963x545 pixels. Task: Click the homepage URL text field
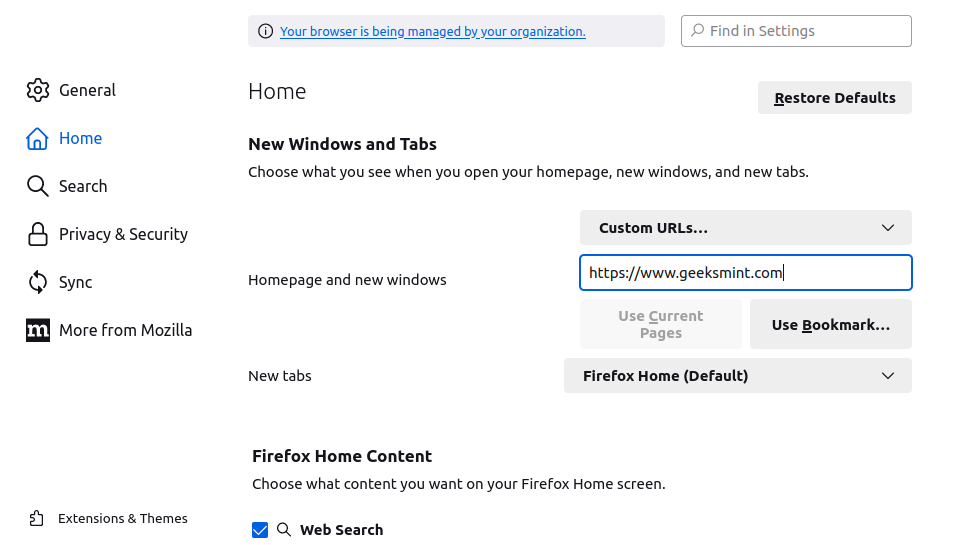coord(745,273)
